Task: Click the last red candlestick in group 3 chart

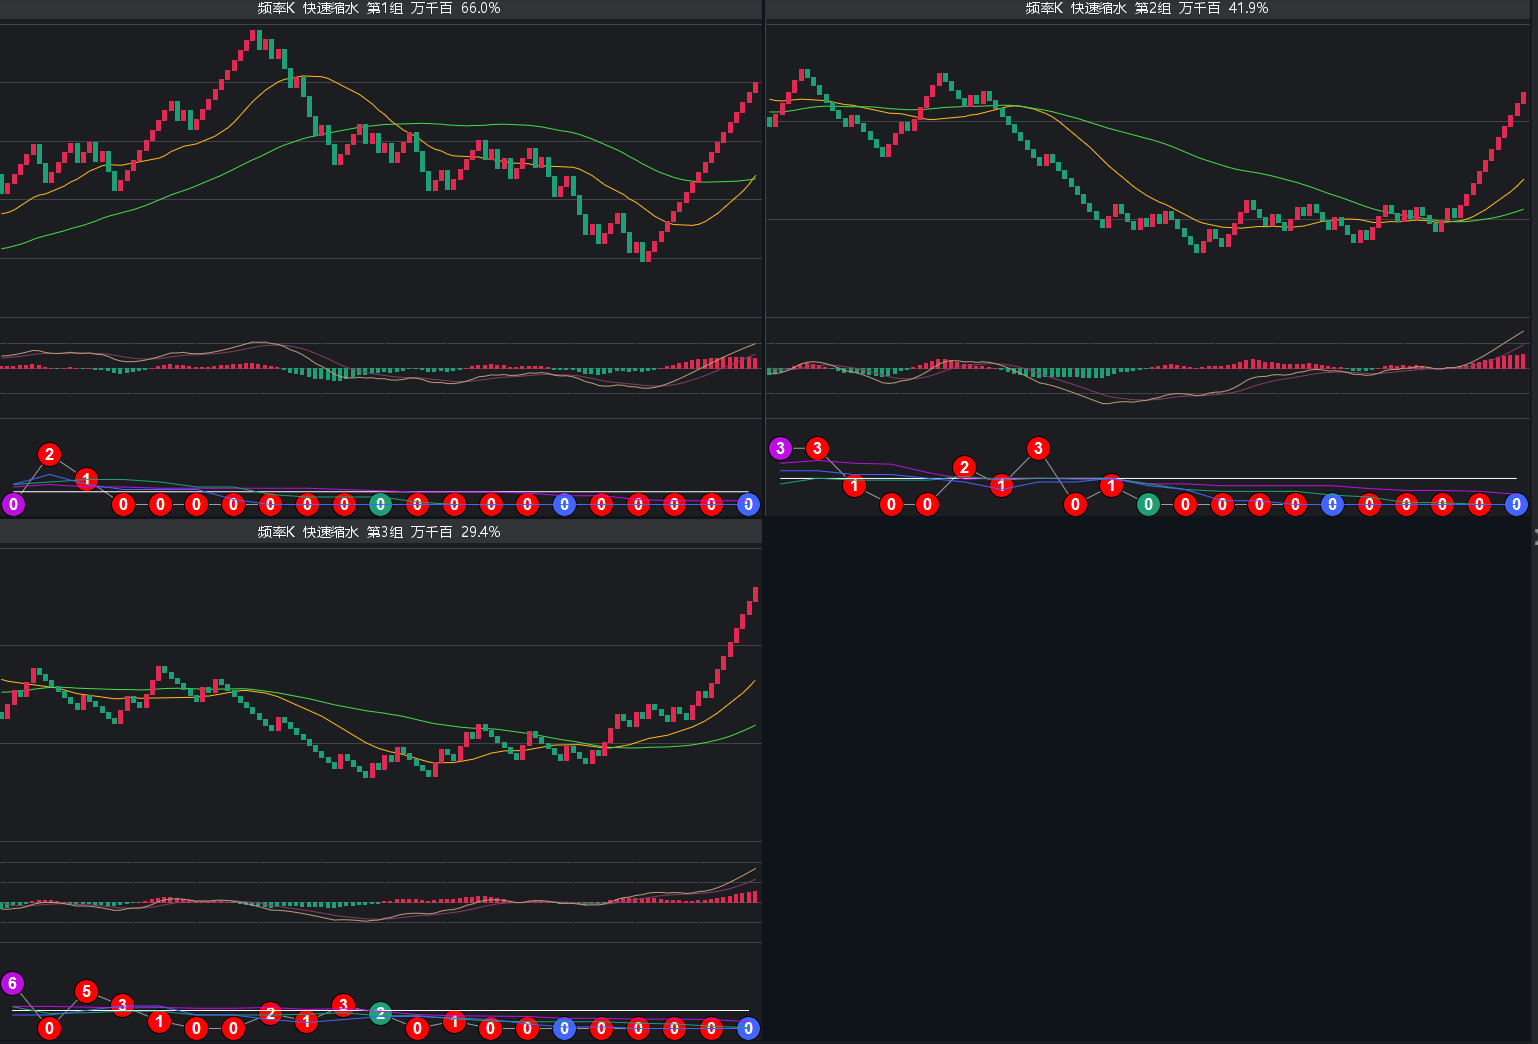Action: point(755,595)
